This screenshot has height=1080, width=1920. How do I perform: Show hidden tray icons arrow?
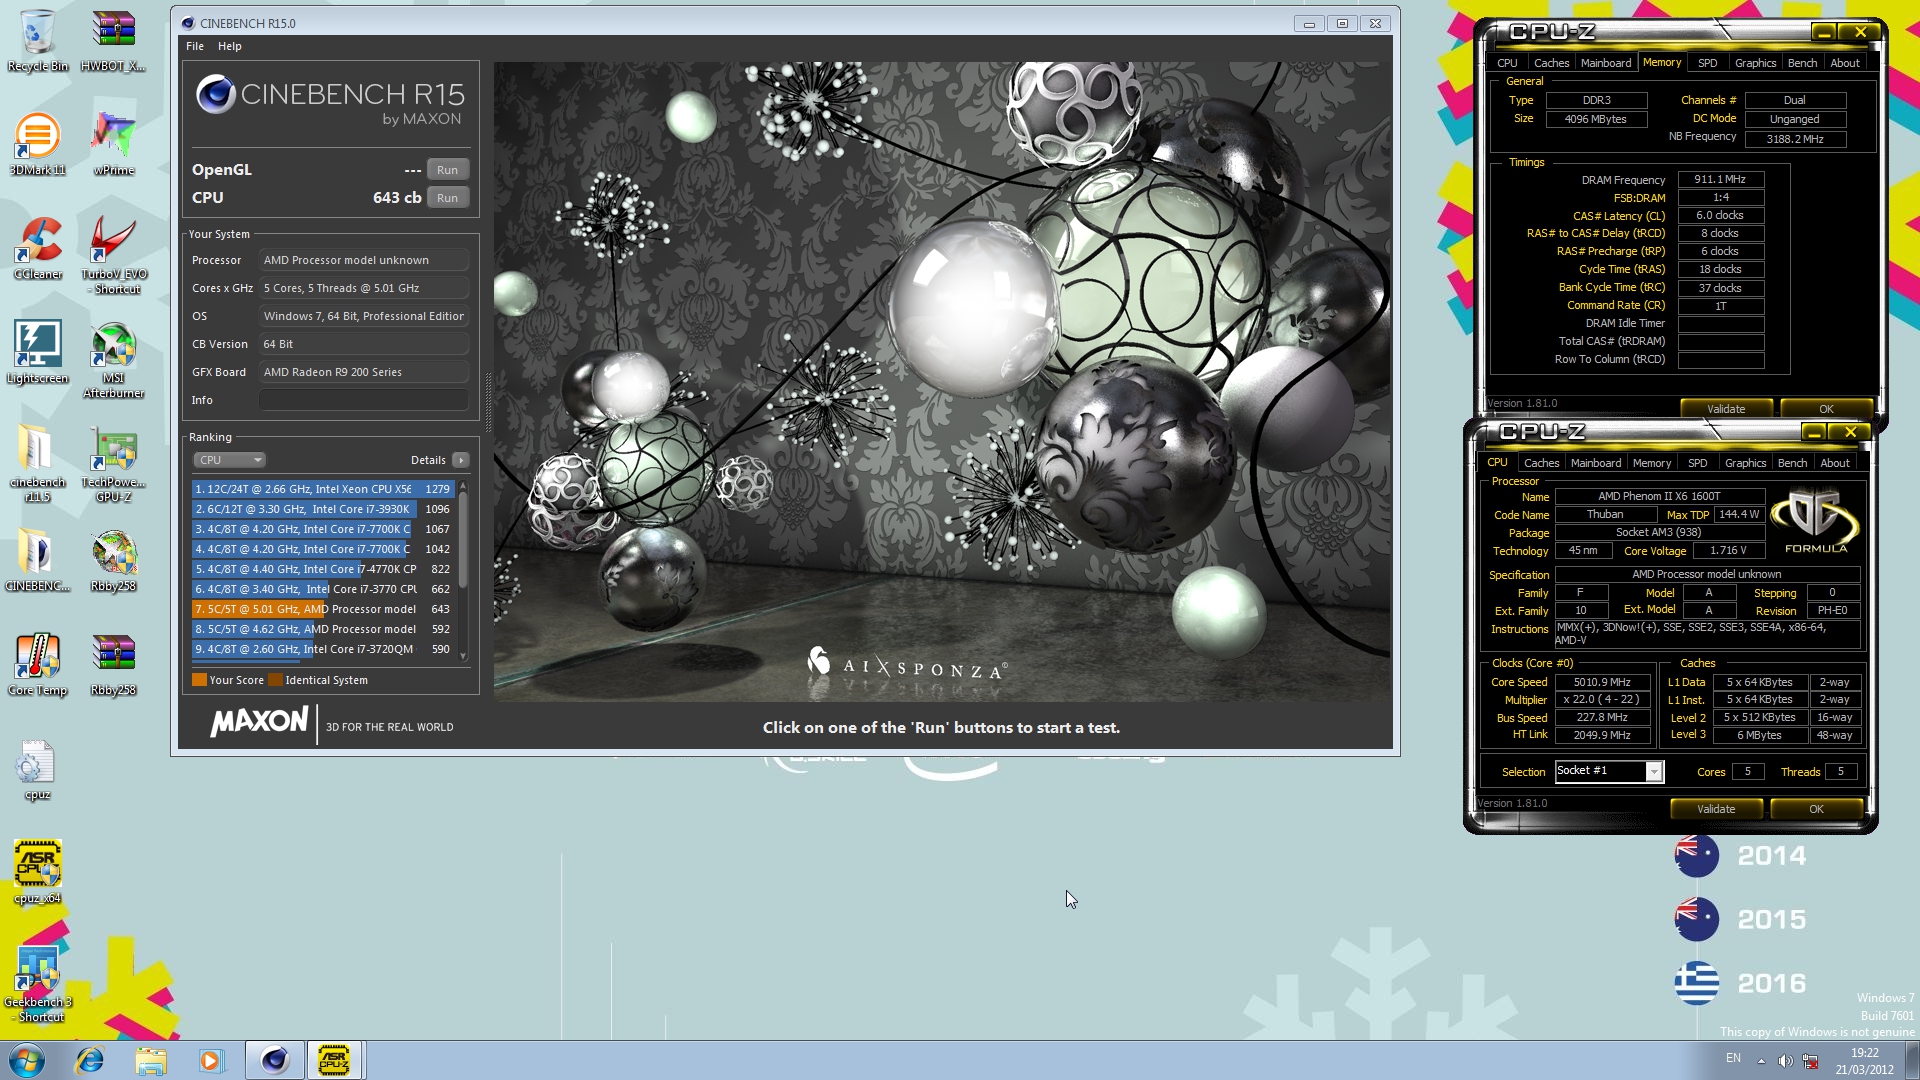pyautogui.click(x=1761, y=1061)
